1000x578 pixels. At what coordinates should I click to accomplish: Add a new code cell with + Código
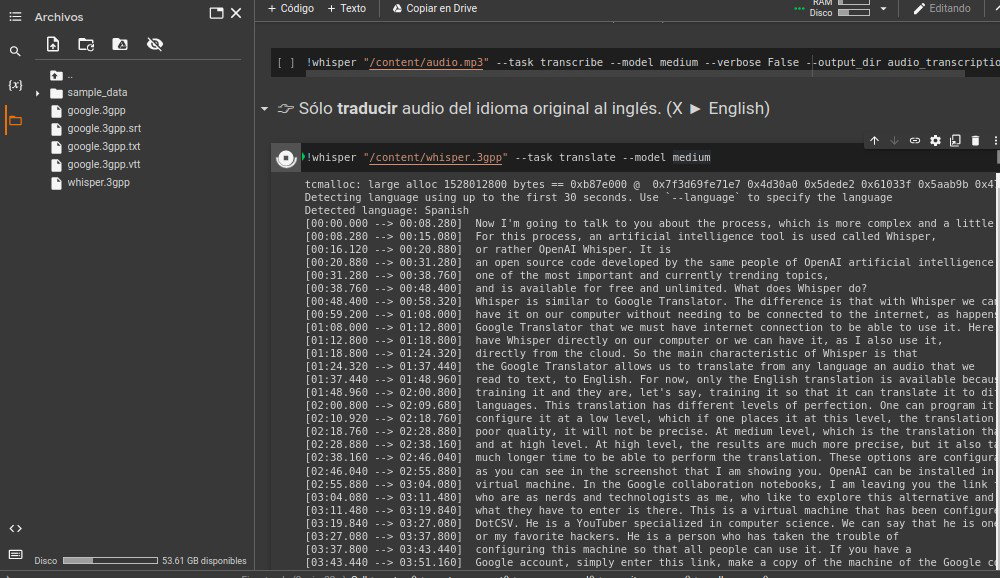(x=291, y=8)
